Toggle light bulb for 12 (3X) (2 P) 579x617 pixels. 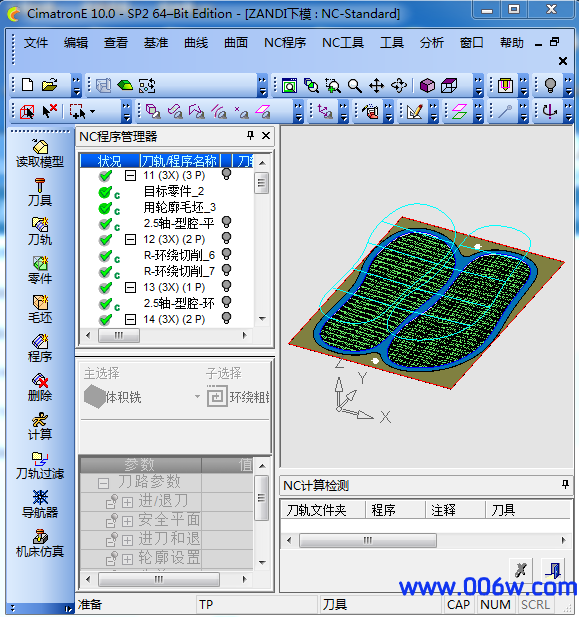click(x=226, y=238)
